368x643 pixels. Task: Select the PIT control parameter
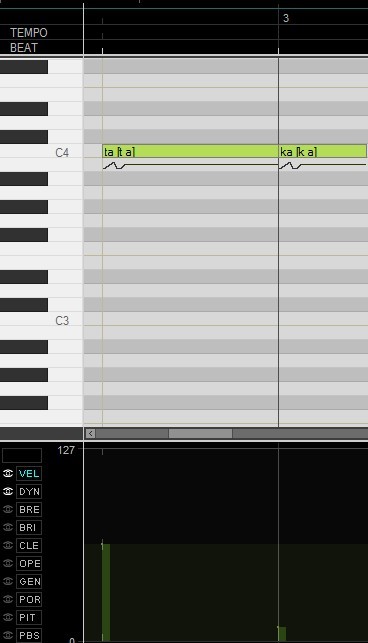(x=29, y=617)
